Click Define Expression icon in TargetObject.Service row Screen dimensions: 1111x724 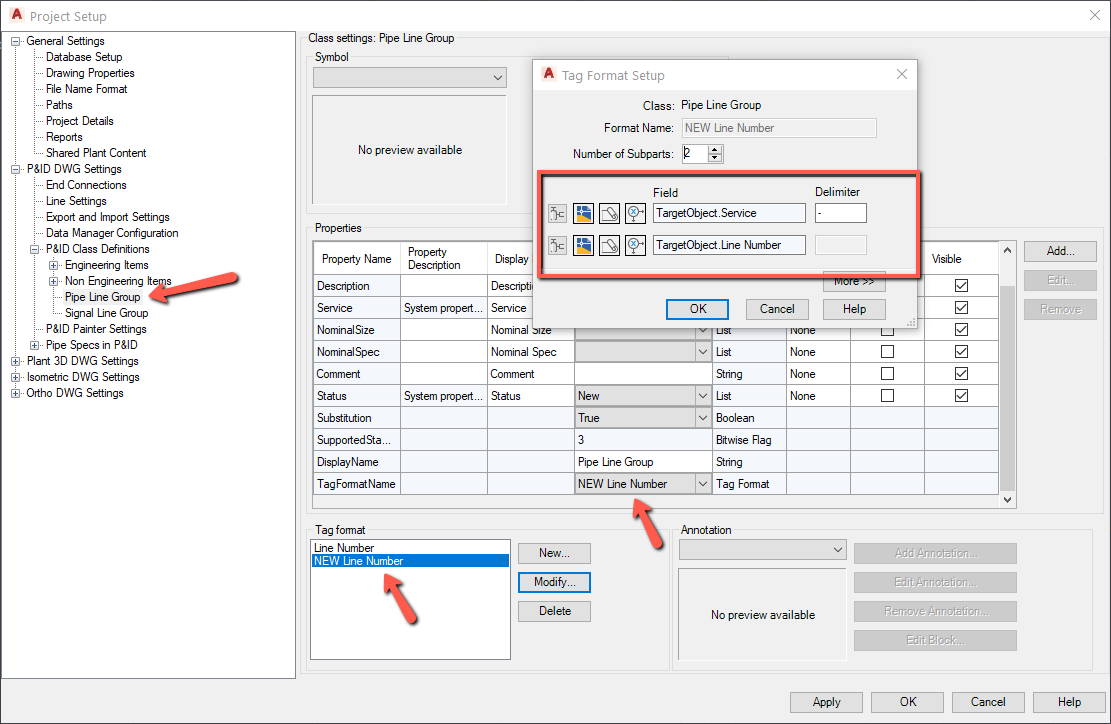click(636, 213)
